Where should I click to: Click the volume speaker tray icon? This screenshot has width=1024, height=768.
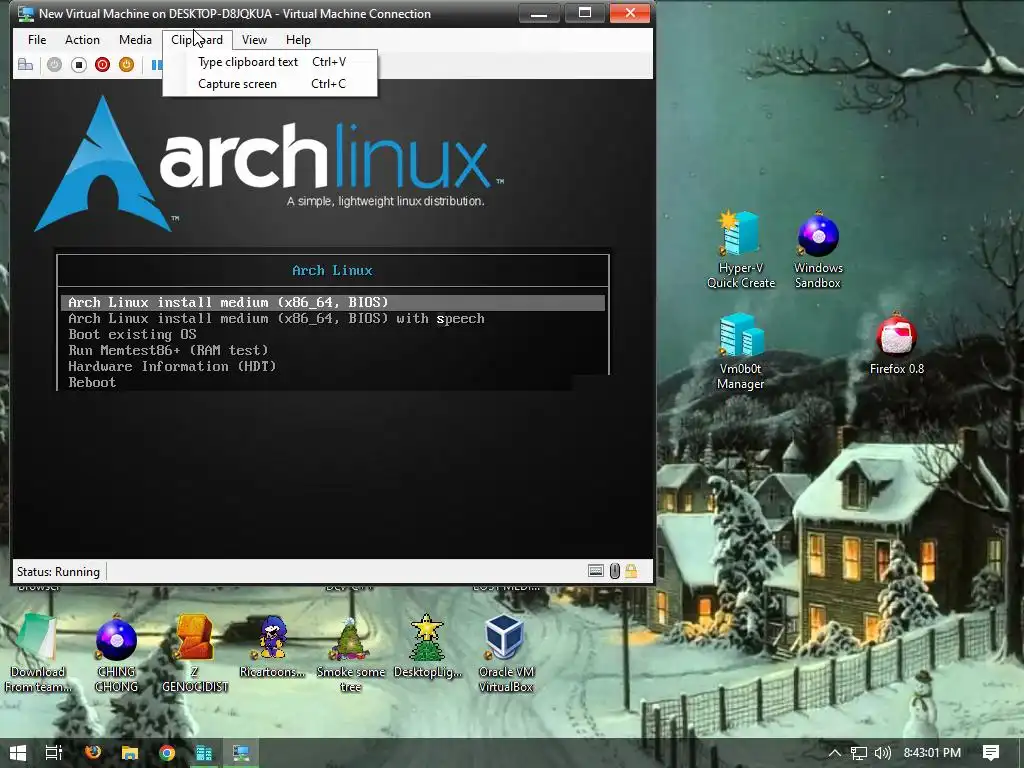click(x=882, y=753)
